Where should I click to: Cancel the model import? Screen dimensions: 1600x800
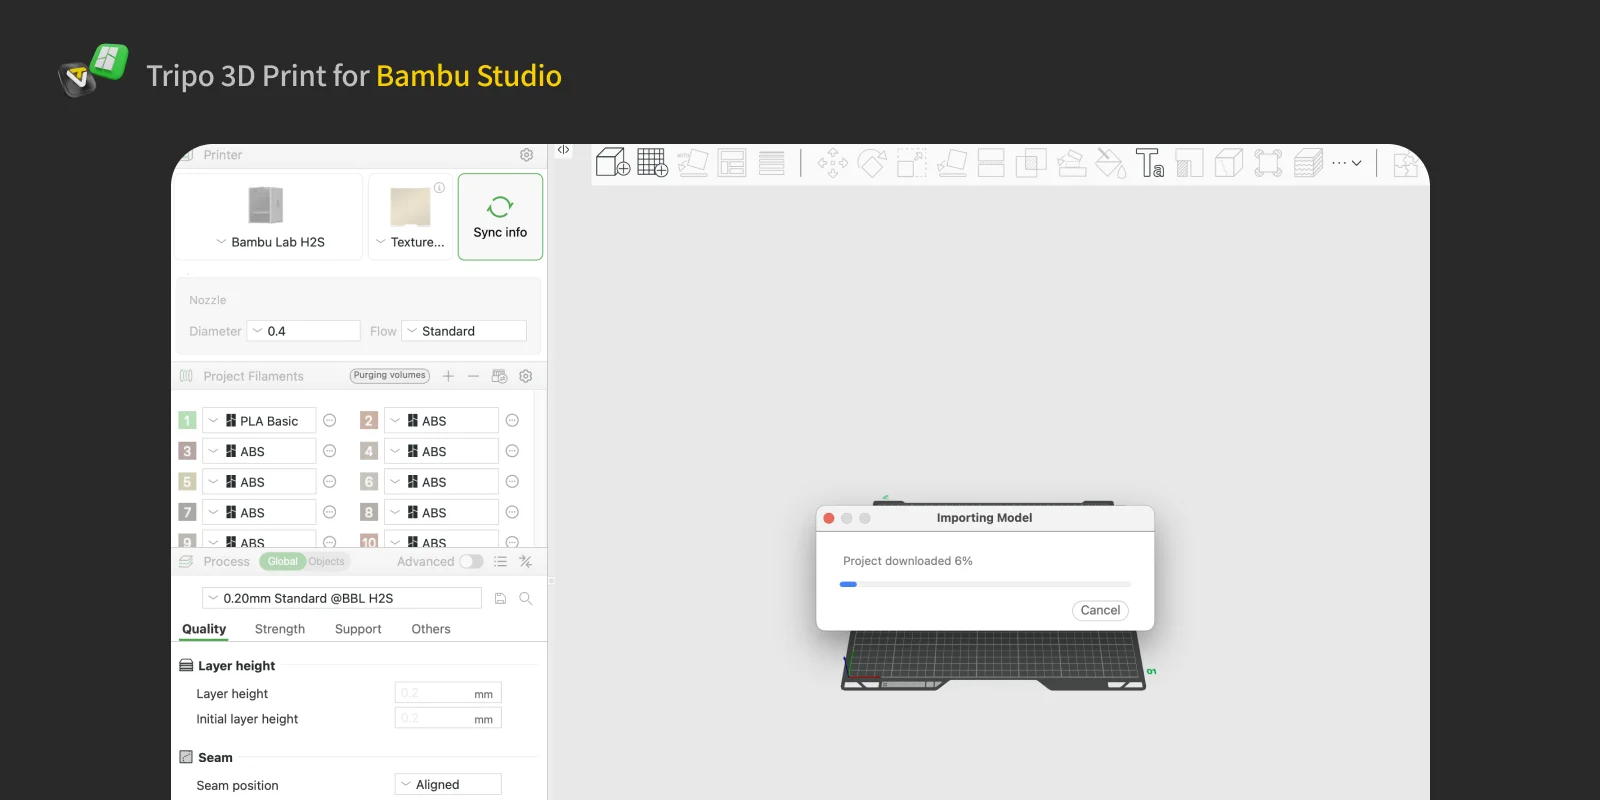click(x=1100, y=610)
